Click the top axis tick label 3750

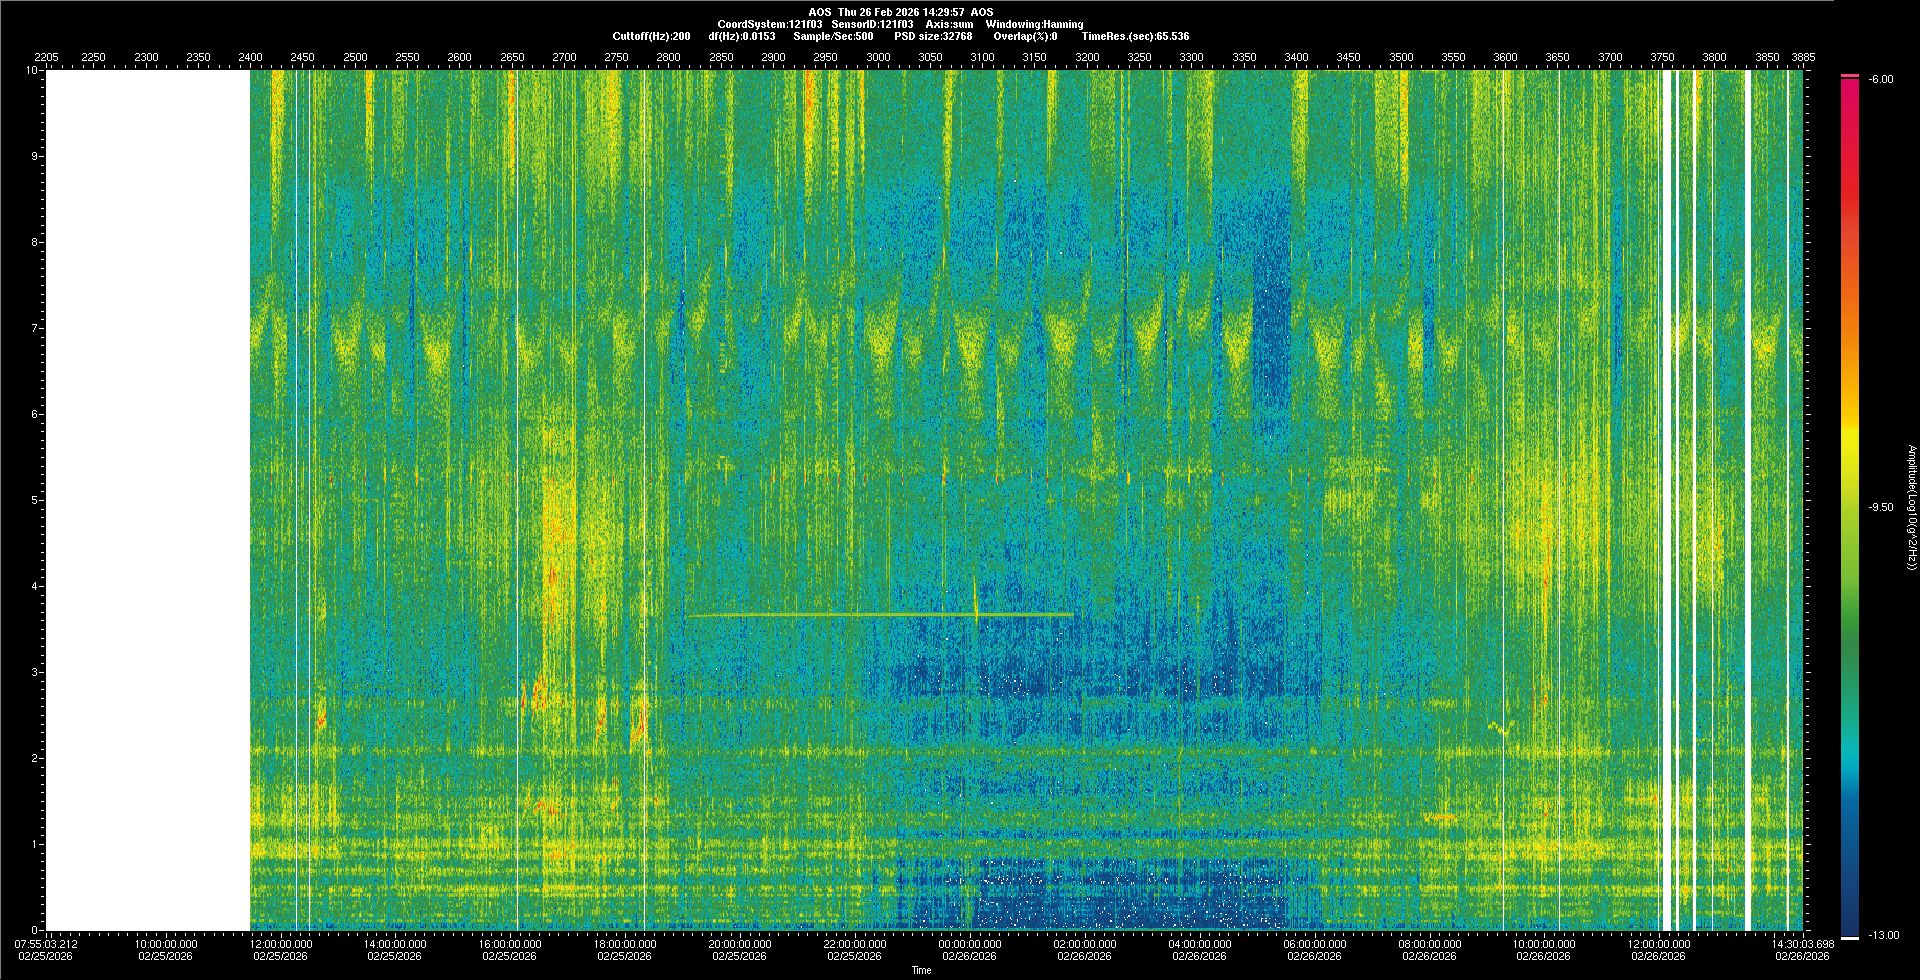tap(1662, 58)
